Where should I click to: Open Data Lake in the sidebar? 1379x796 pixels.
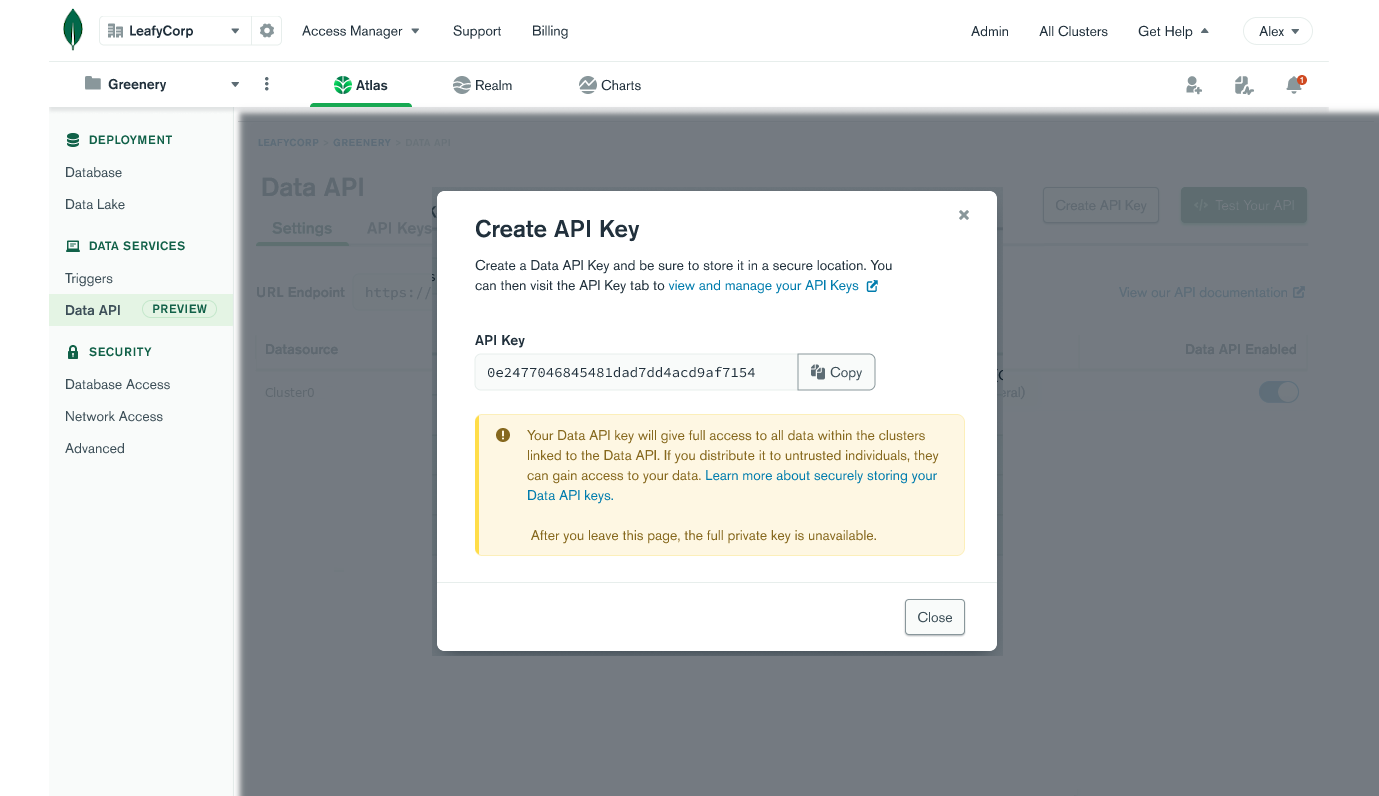pyautogui.click(x=95, y=204)
